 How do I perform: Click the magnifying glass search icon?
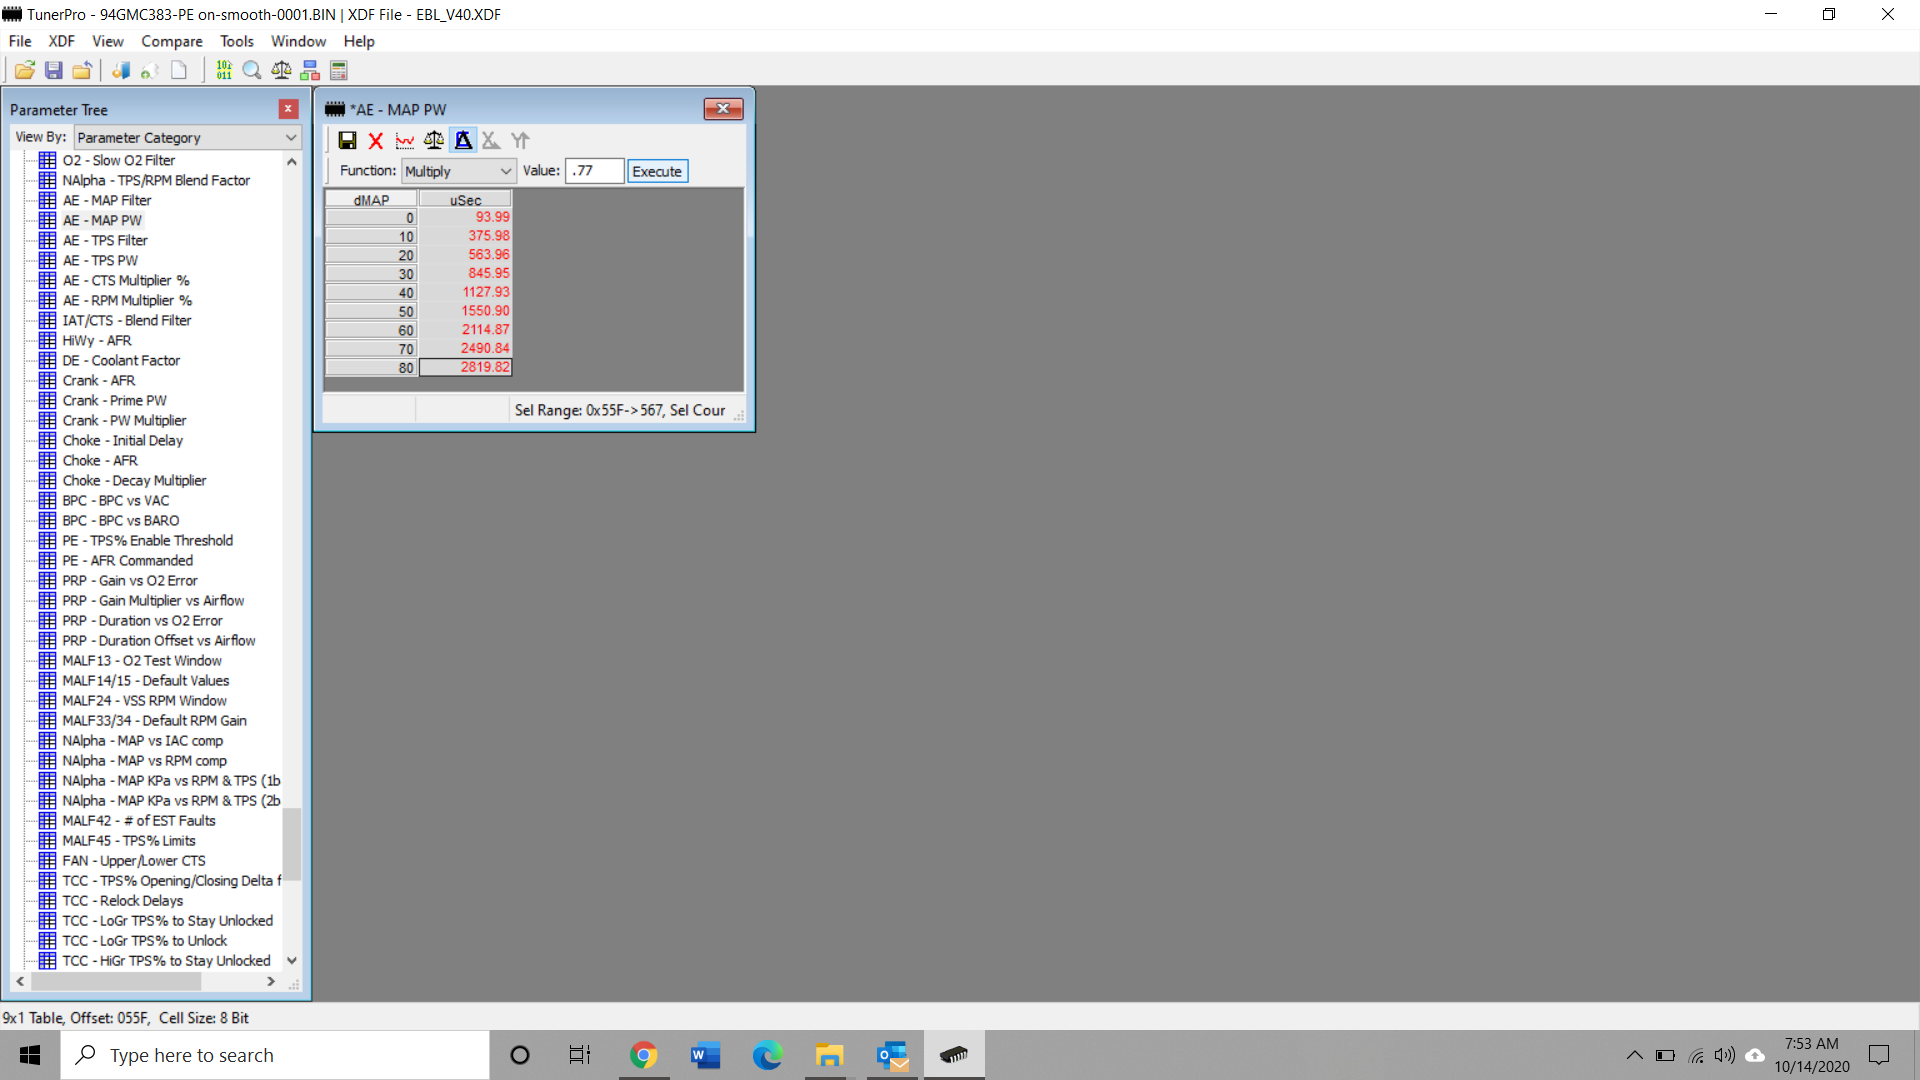[x=252, y=70]
